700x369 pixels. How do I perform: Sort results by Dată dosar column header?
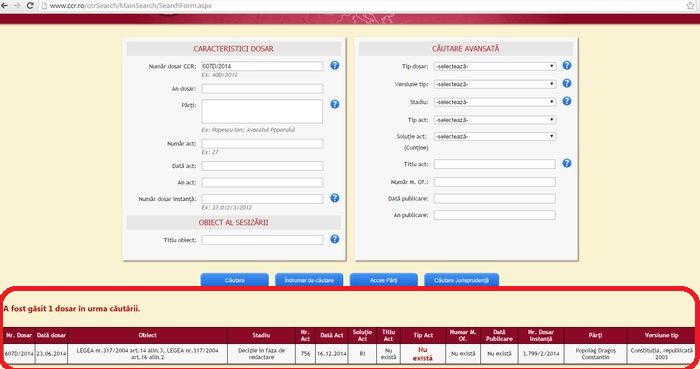point(51,335)
